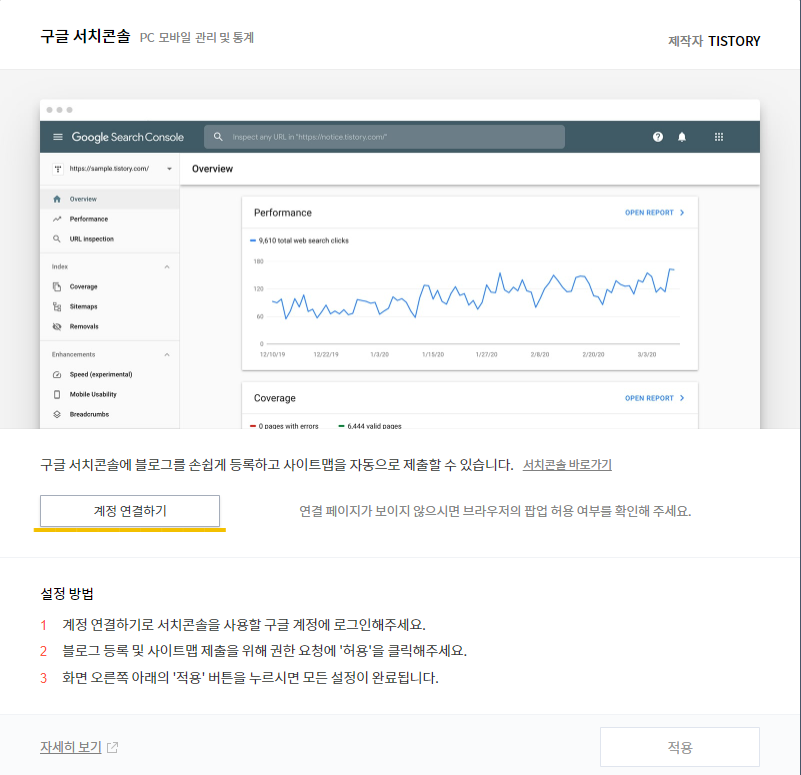The width and height of the screenshot is (801, 775).
Task: Collapse the Index section chevron
Action: tap(167, 267)
